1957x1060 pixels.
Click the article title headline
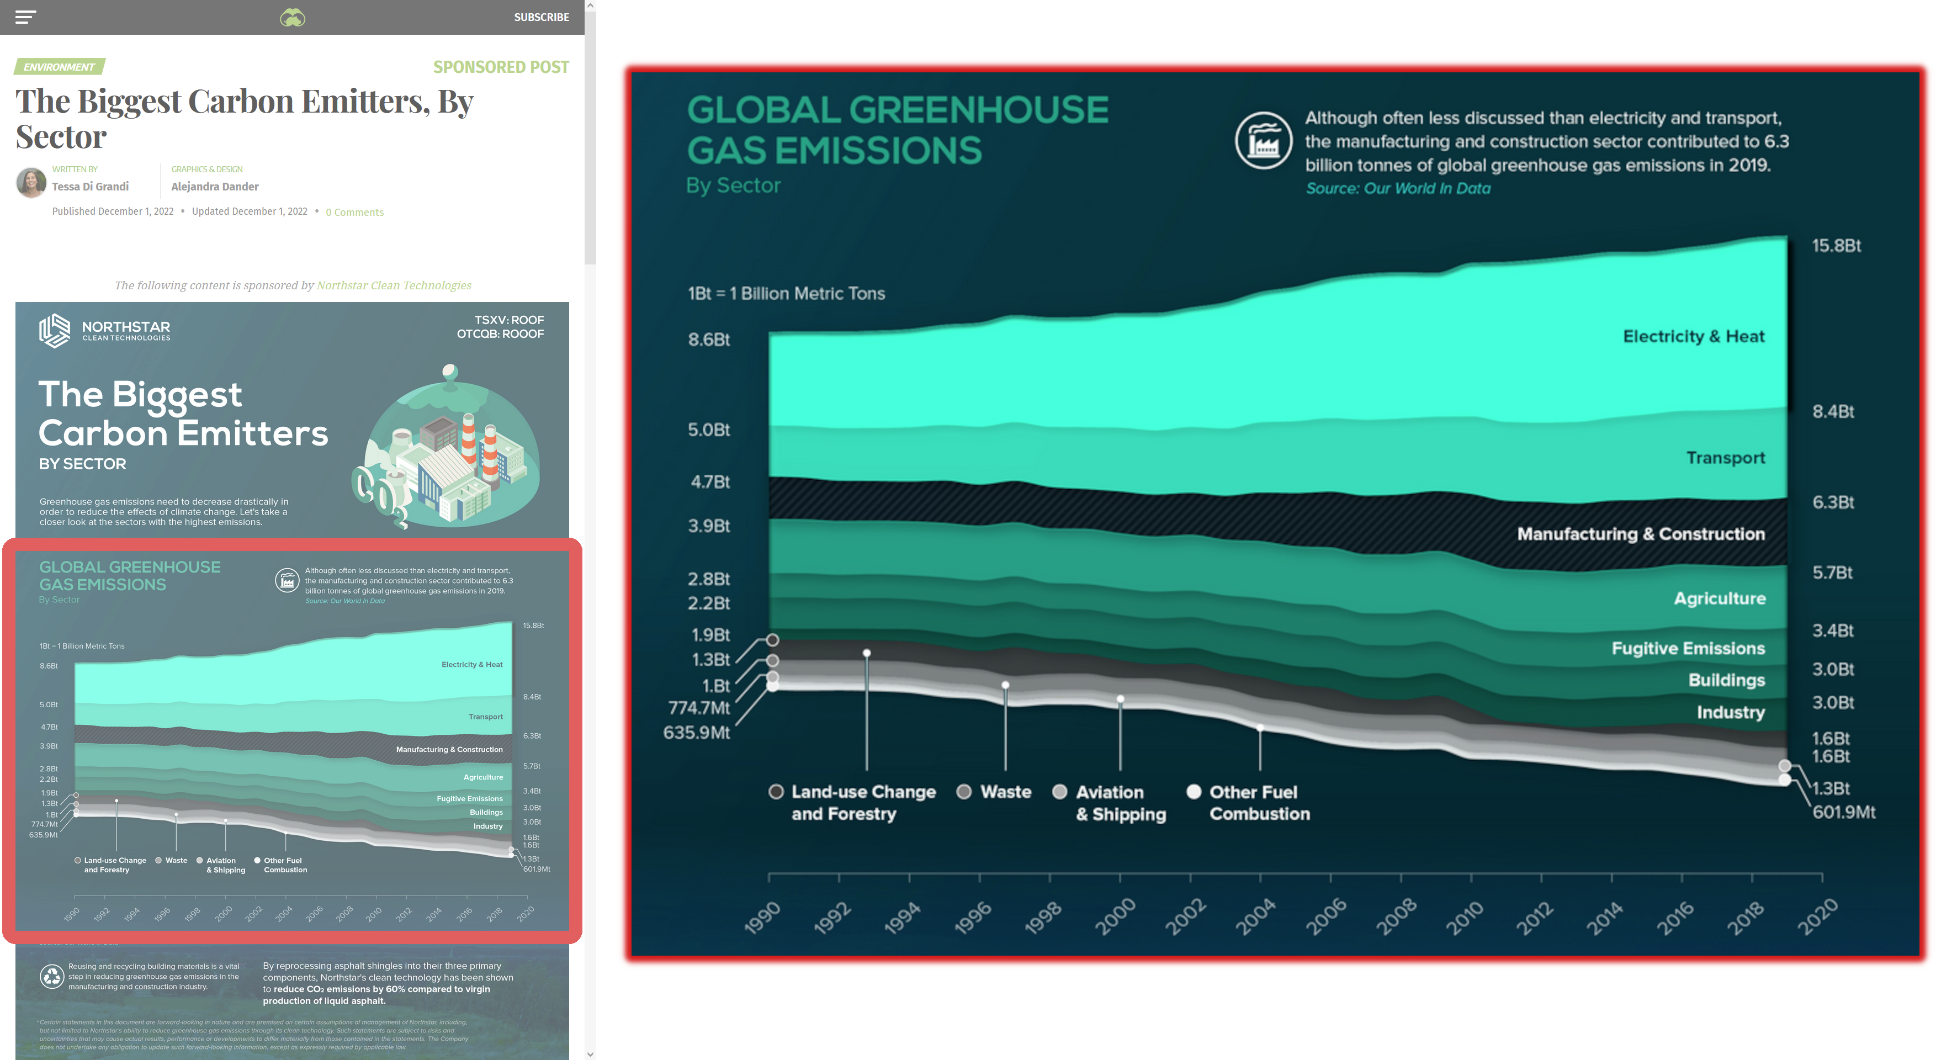(x=244, y=118)
